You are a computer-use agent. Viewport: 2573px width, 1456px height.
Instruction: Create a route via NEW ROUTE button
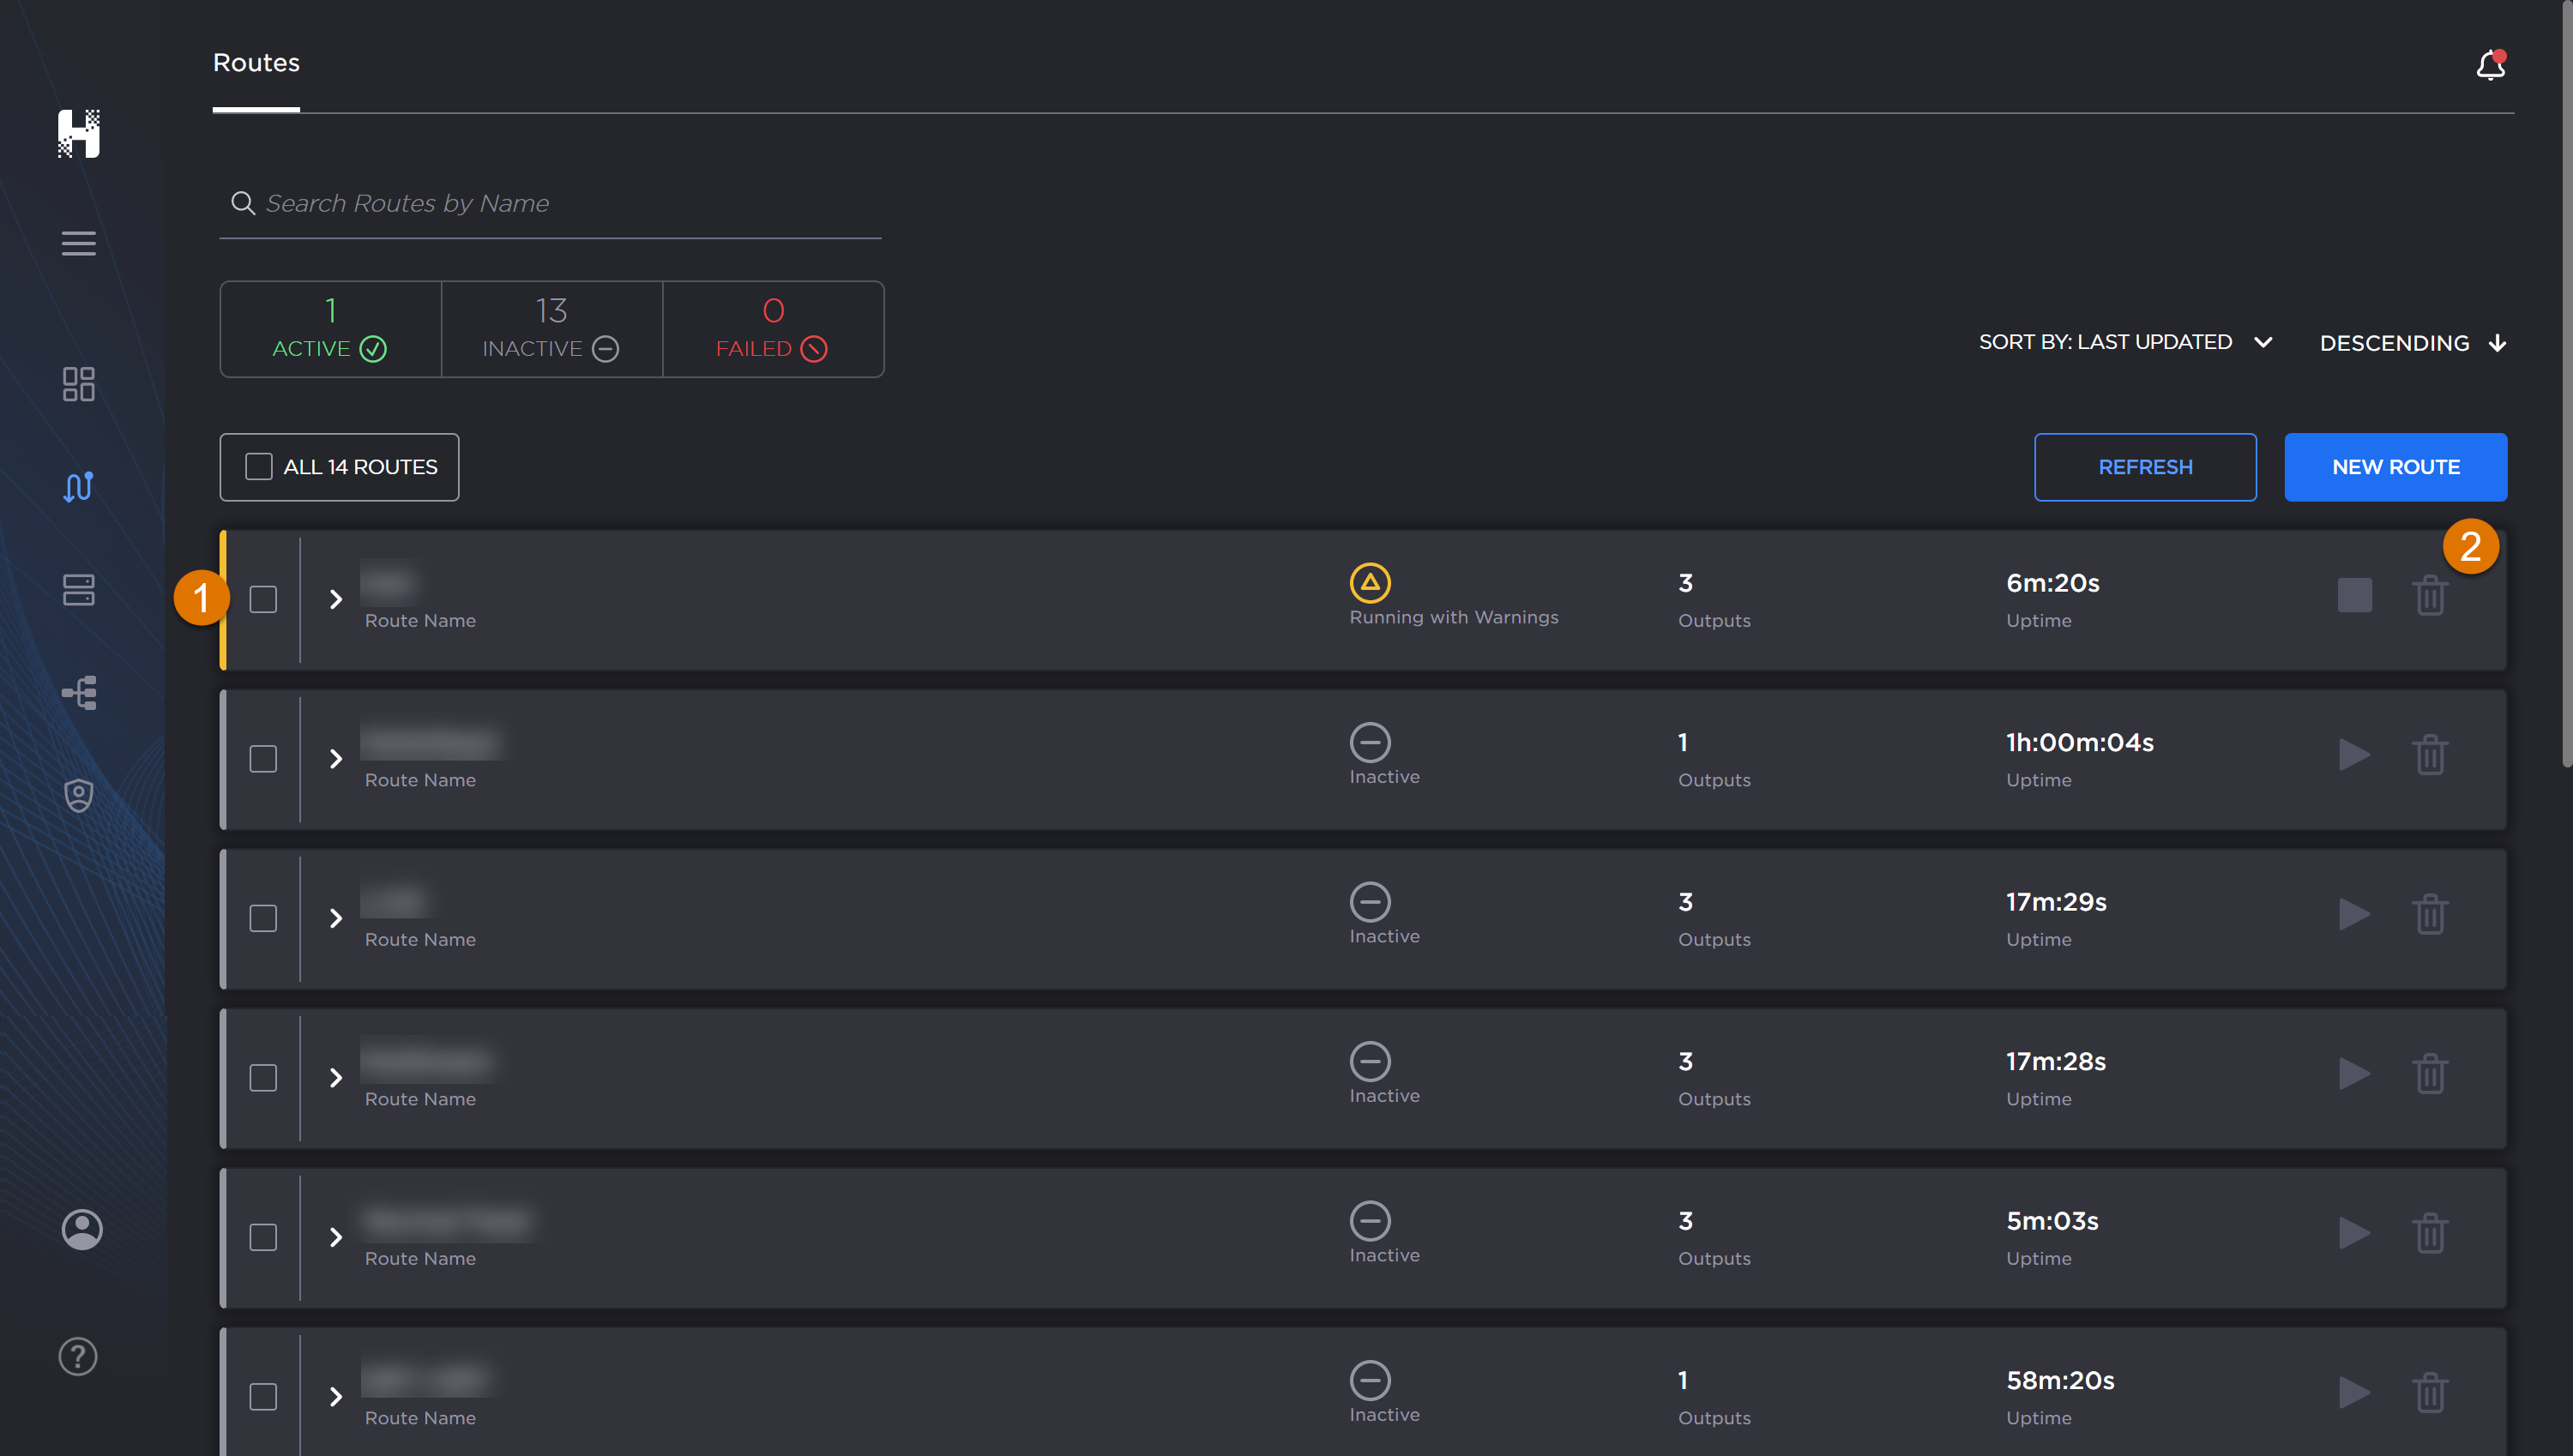(2395, 466)
